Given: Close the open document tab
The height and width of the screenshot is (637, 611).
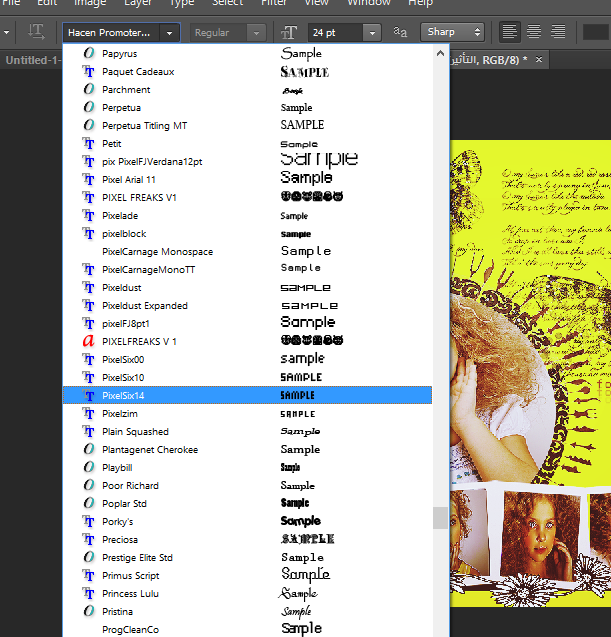Looking at the screenshot, I should click(541, 60).
